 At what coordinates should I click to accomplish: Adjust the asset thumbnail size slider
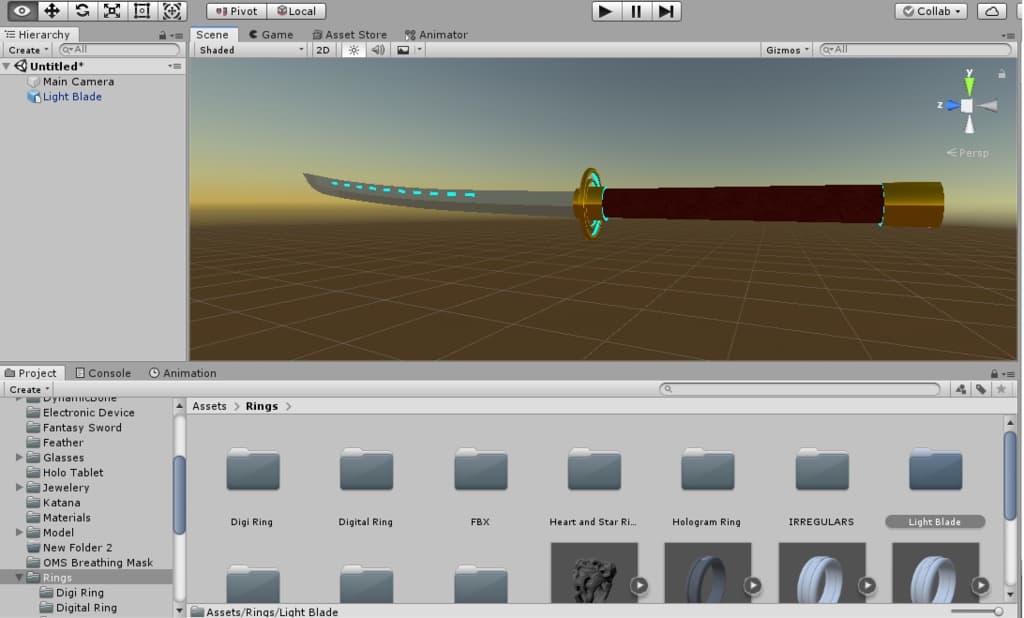[x=997, y=611]
